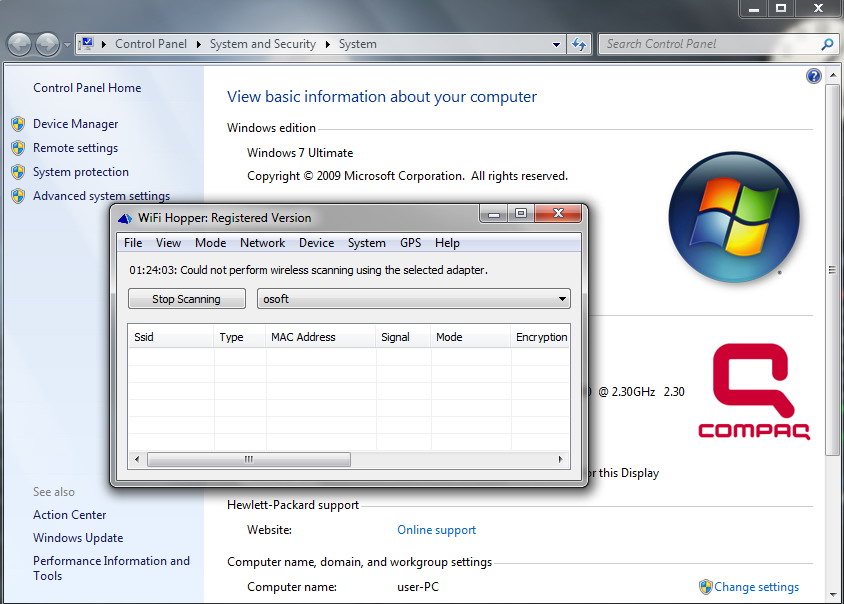
Task: Sort by Ssid column header
Action: tap(171, 337)
